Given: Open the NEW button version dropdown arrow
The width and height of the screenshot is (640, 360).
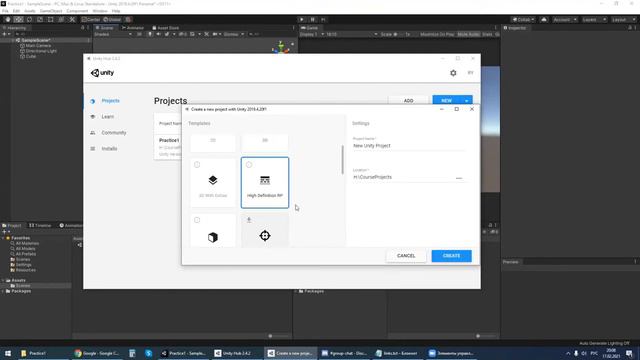Looking at the screenshot, I should 467,101.
